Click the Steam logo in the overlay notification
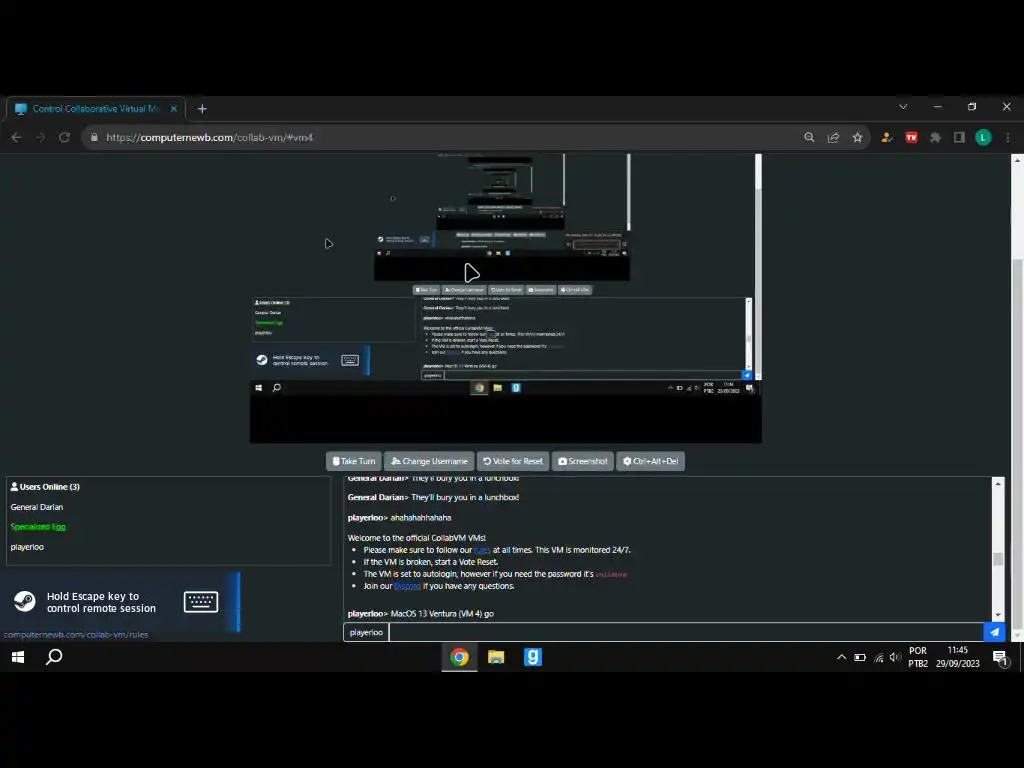The width and height of the screenshot is (1024, 768). 25,601
